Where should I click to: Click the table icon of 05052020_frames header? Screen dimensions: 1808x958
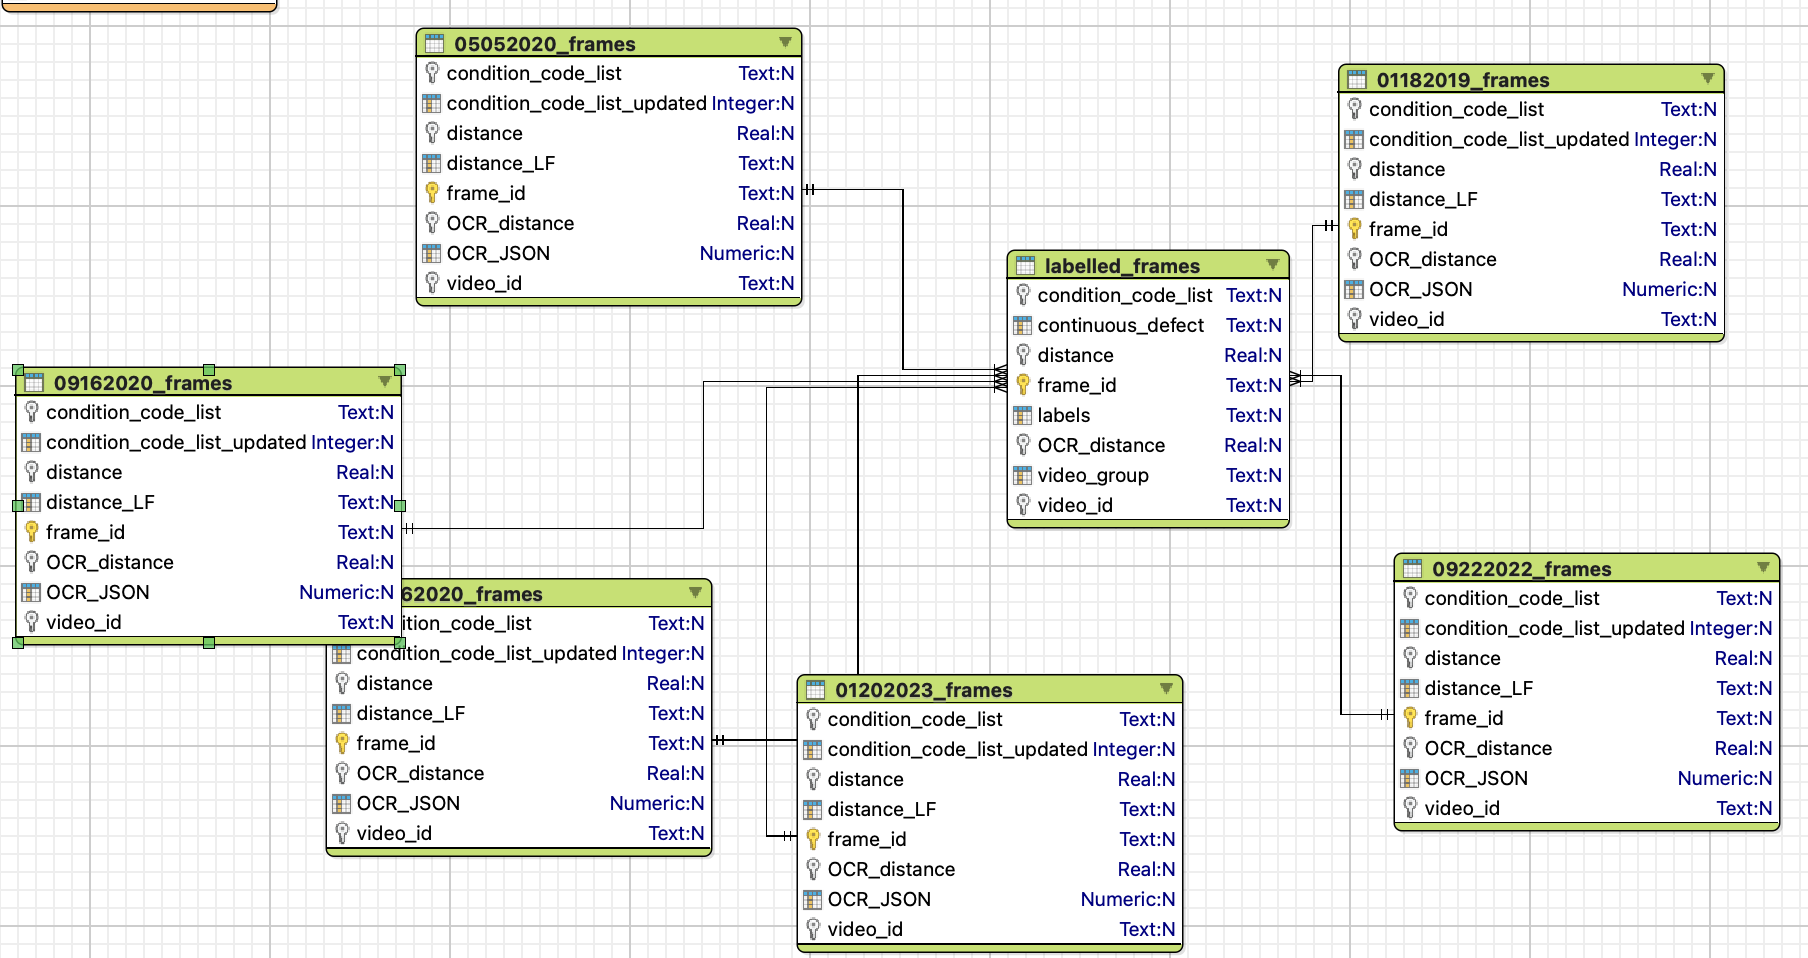pyautogui.click(x=434, y=43)
